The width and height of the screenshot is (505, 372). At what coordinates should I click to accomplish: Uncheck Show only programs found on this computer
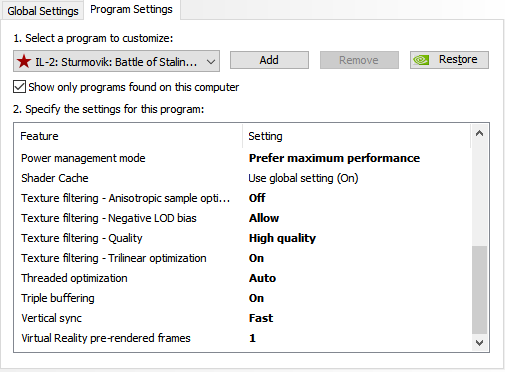[x=19, y=87]
